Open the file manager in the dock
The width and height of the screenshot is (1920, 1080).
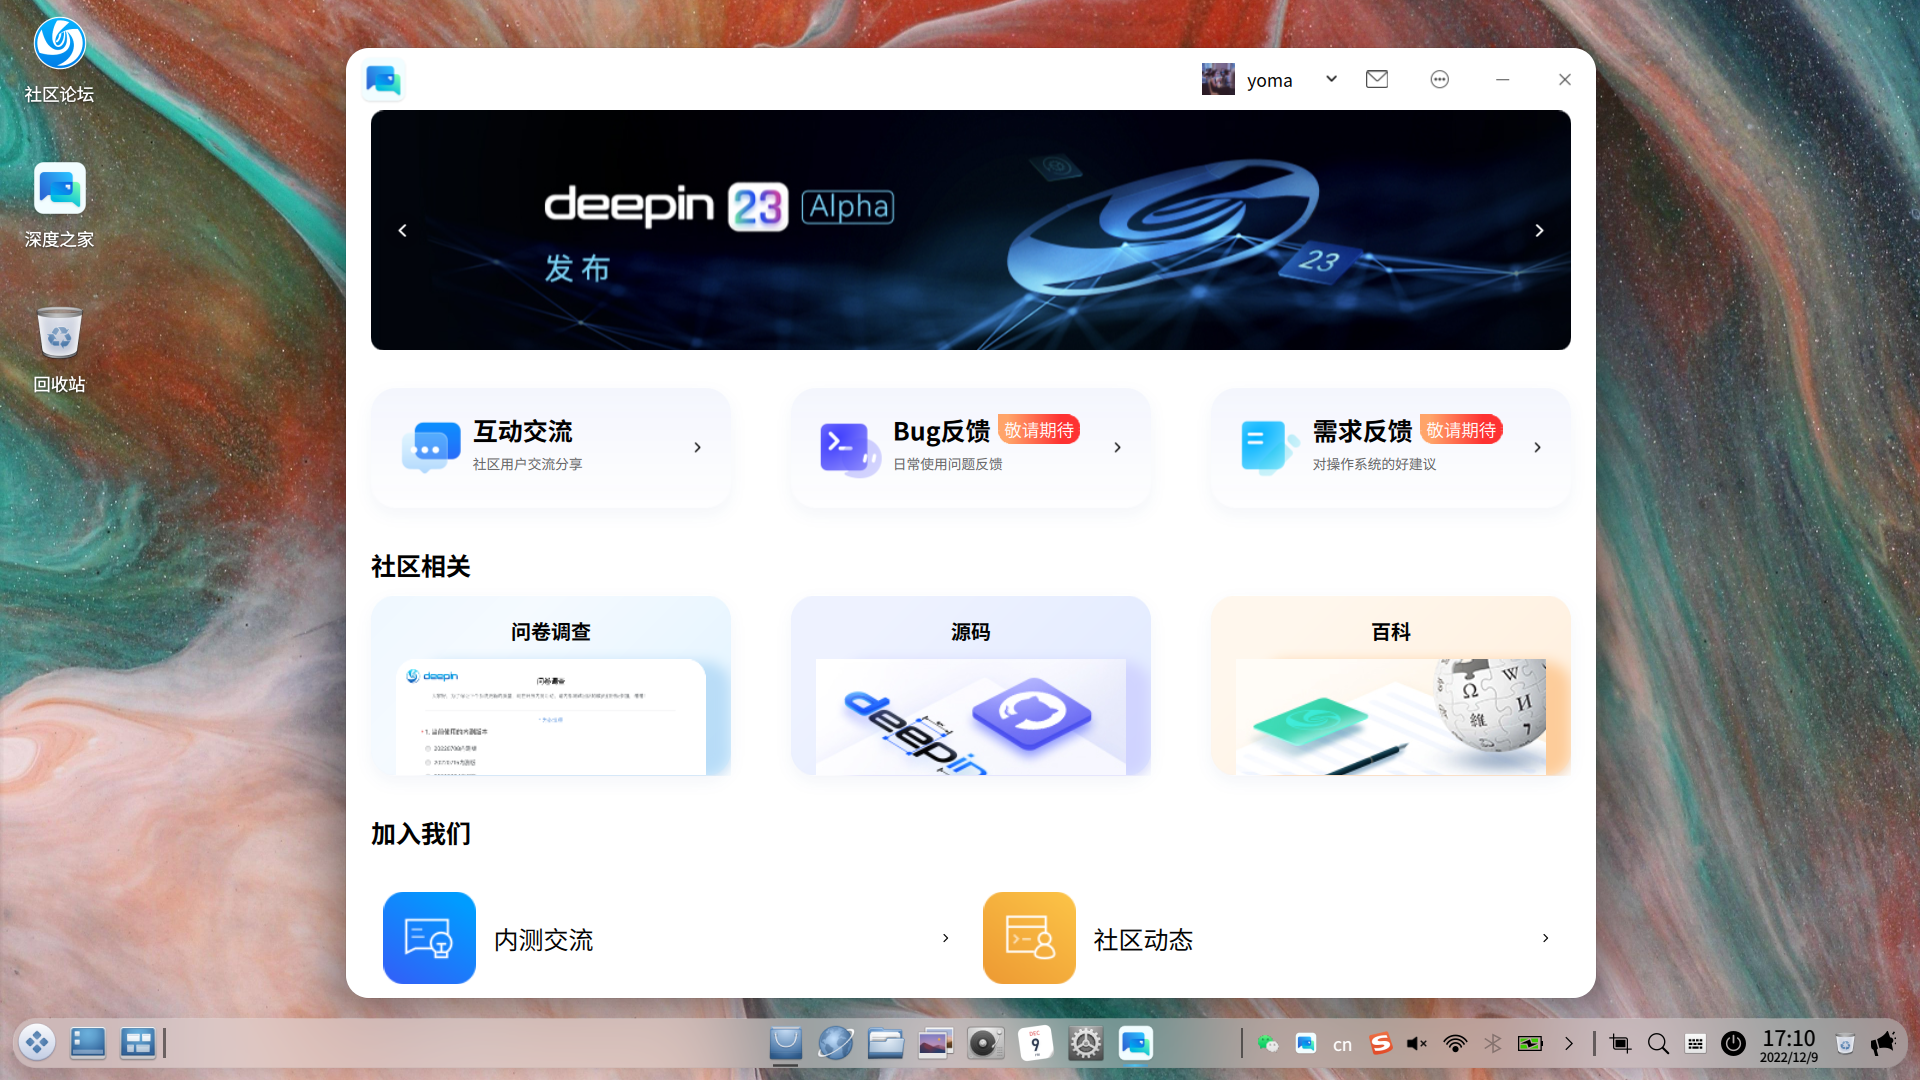point(885,1044)
